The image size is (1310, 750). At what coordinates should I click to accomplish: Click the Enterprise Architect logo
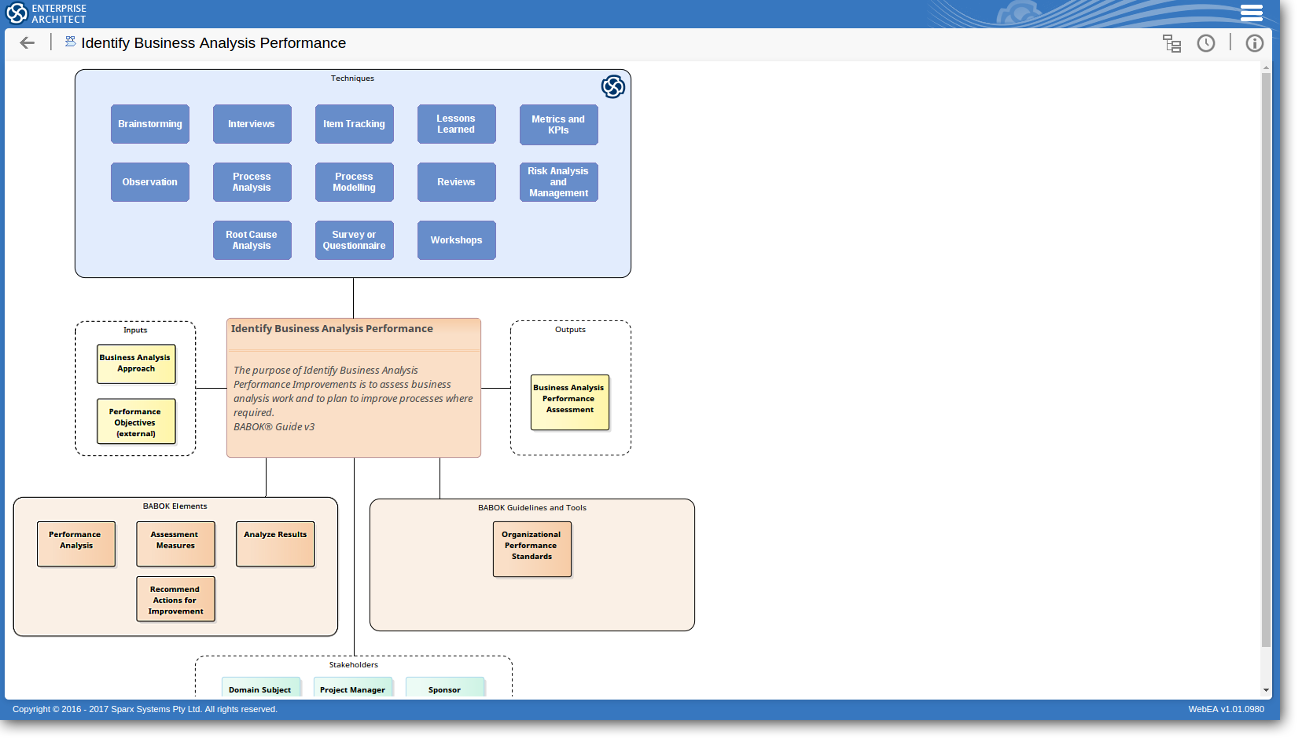(47, 13)
